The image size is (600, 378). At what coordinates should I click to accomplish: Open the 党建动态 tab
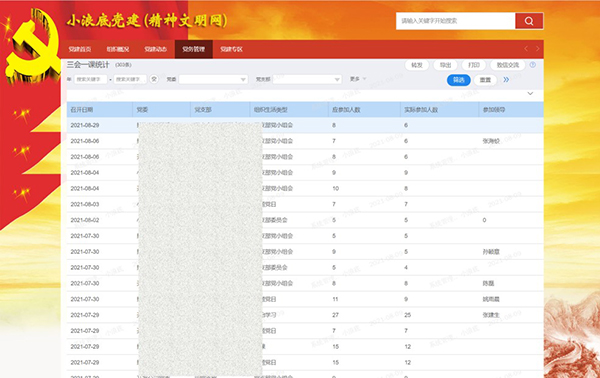156,49
